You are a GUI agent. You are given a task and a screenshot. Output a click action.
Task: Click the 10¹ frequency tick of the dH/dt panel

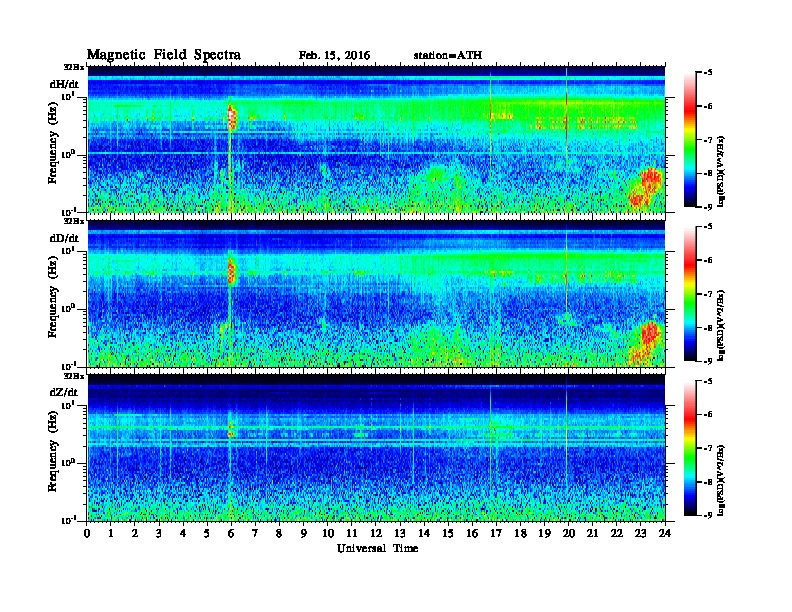click(69, 97)
